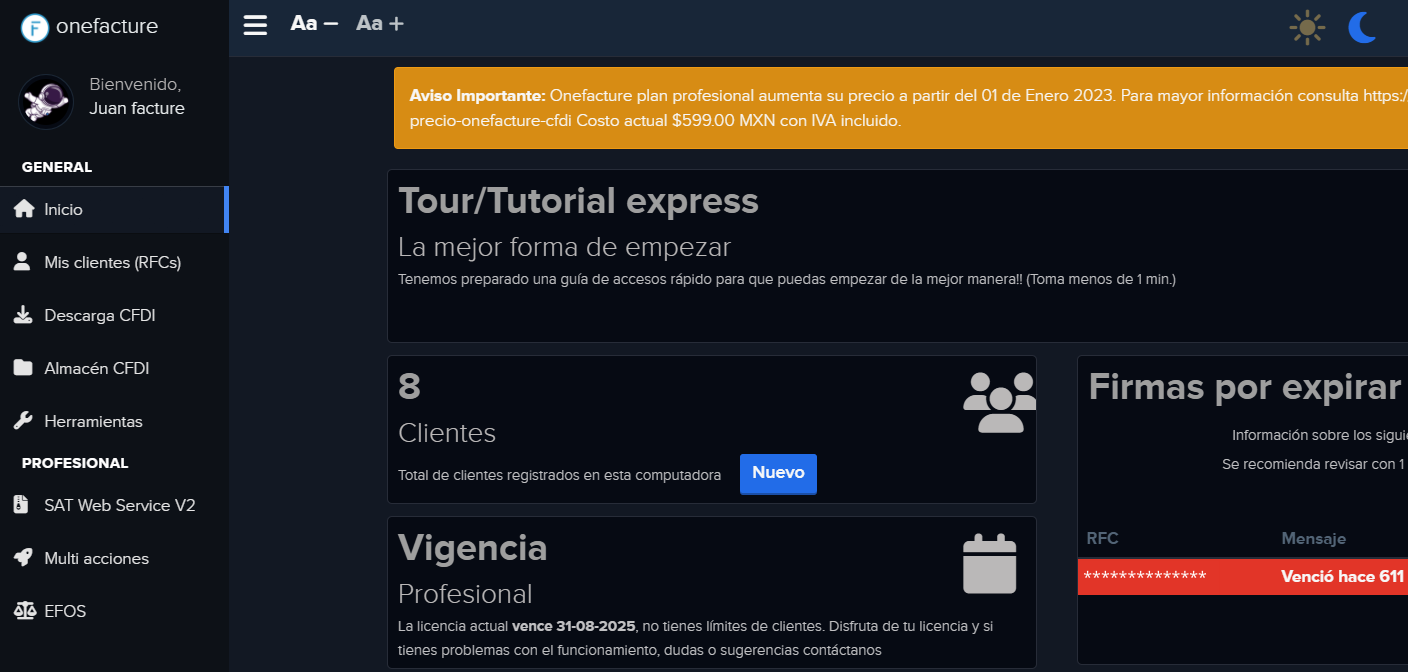The image size is (1408, 672).
Task: Enable dark mode moon icon
Action: tap(1362, 28)
